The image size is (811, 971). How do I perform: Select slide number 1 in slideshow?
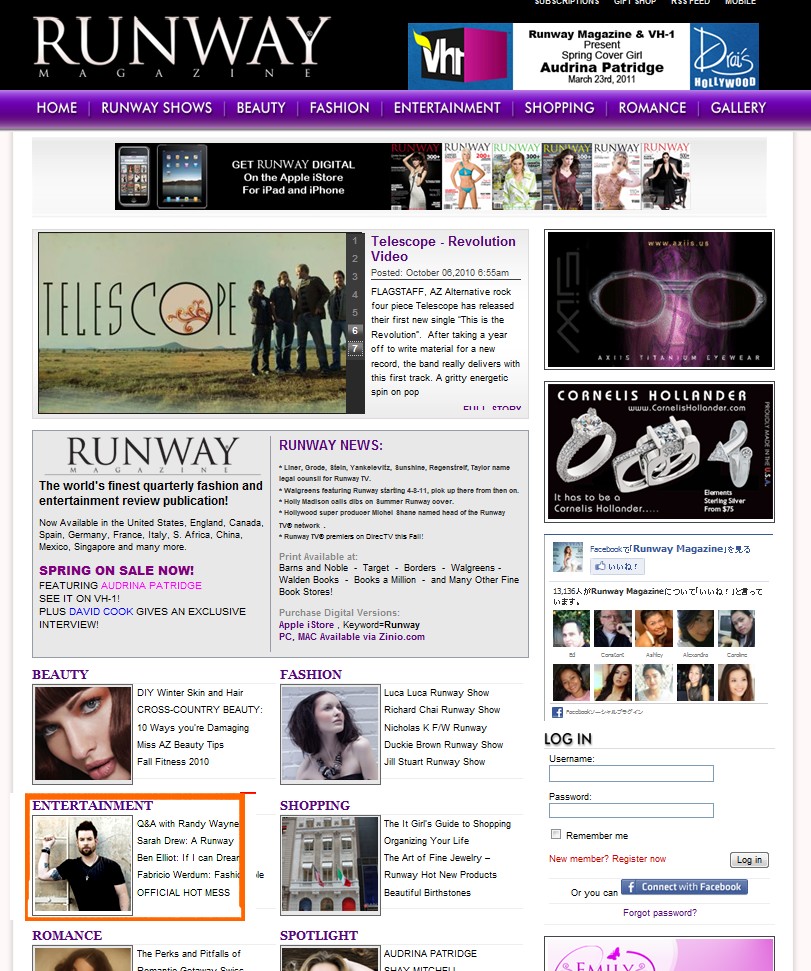355,241
